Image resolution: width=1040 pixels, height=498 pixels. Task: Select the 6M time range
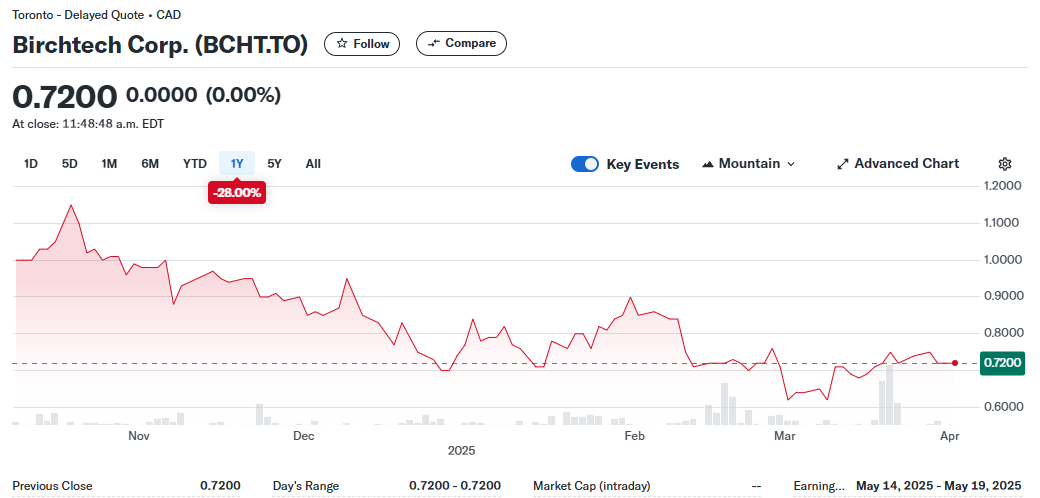pyautogui.click(x=150, y=164)
